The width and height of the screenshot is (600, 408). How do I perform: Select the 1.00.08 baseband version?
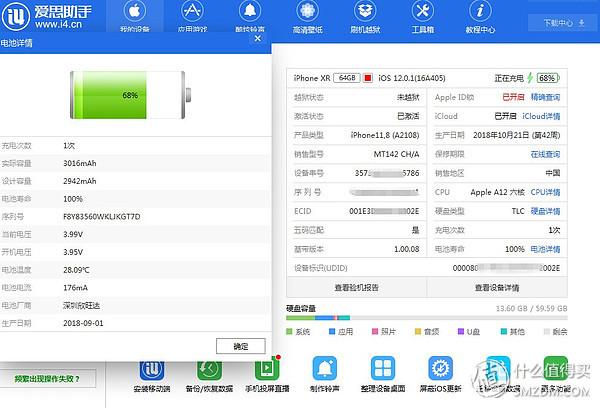point(406,249)
